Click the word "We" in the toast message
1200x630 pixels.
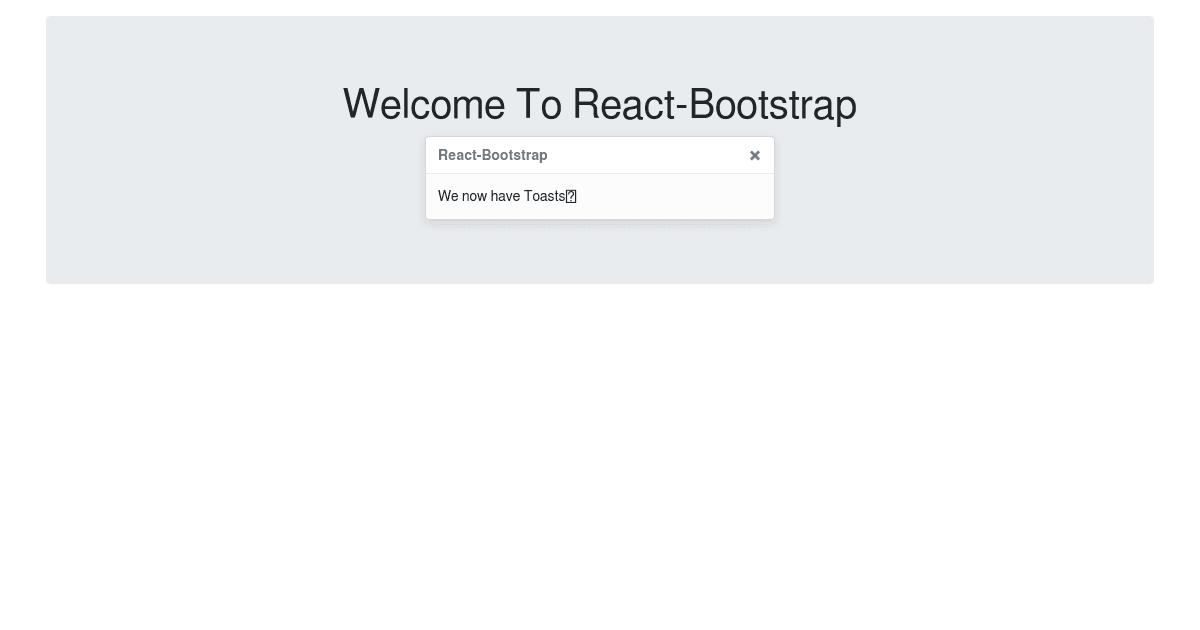pos(448,196)
